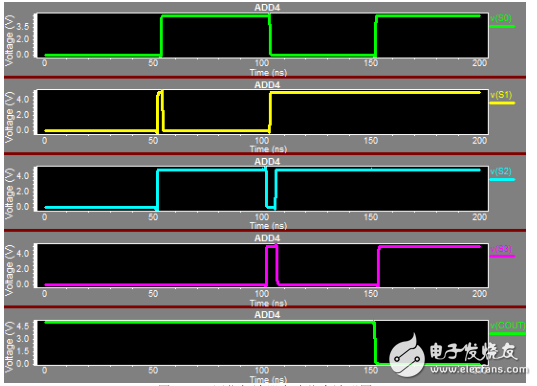Click the v(S0) legend label
The image size is (537, 386).
point(501,18)
